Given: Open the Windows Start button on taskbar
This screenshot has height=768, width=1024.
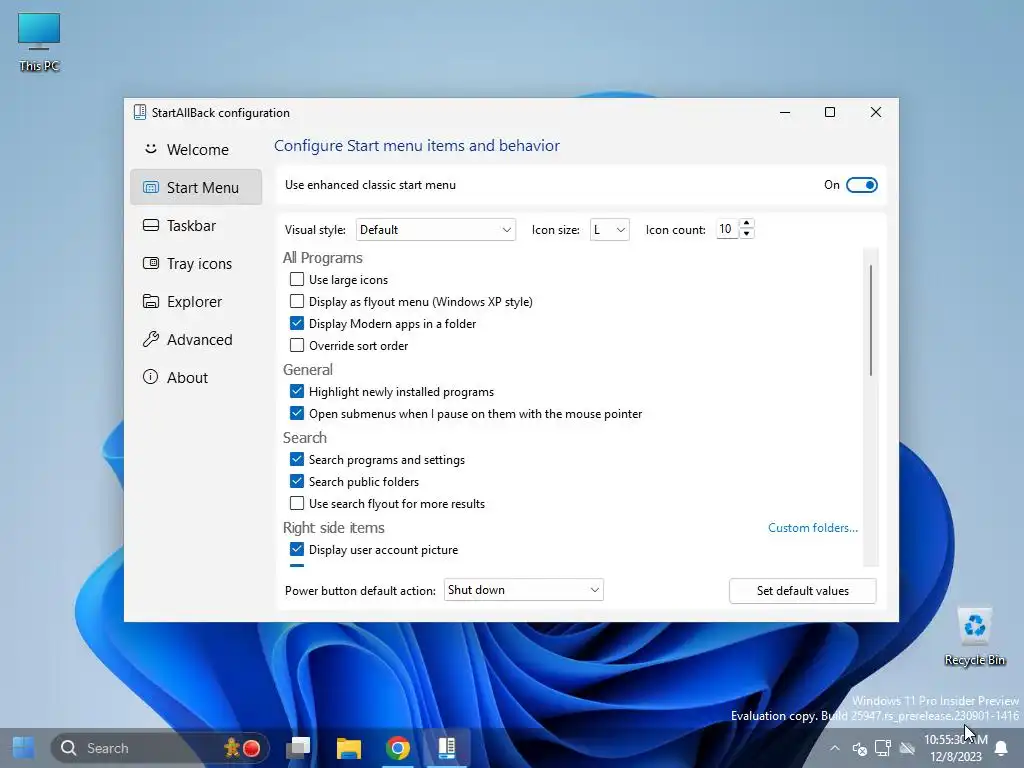Looking at the screenshot, I should coord(24,748).
